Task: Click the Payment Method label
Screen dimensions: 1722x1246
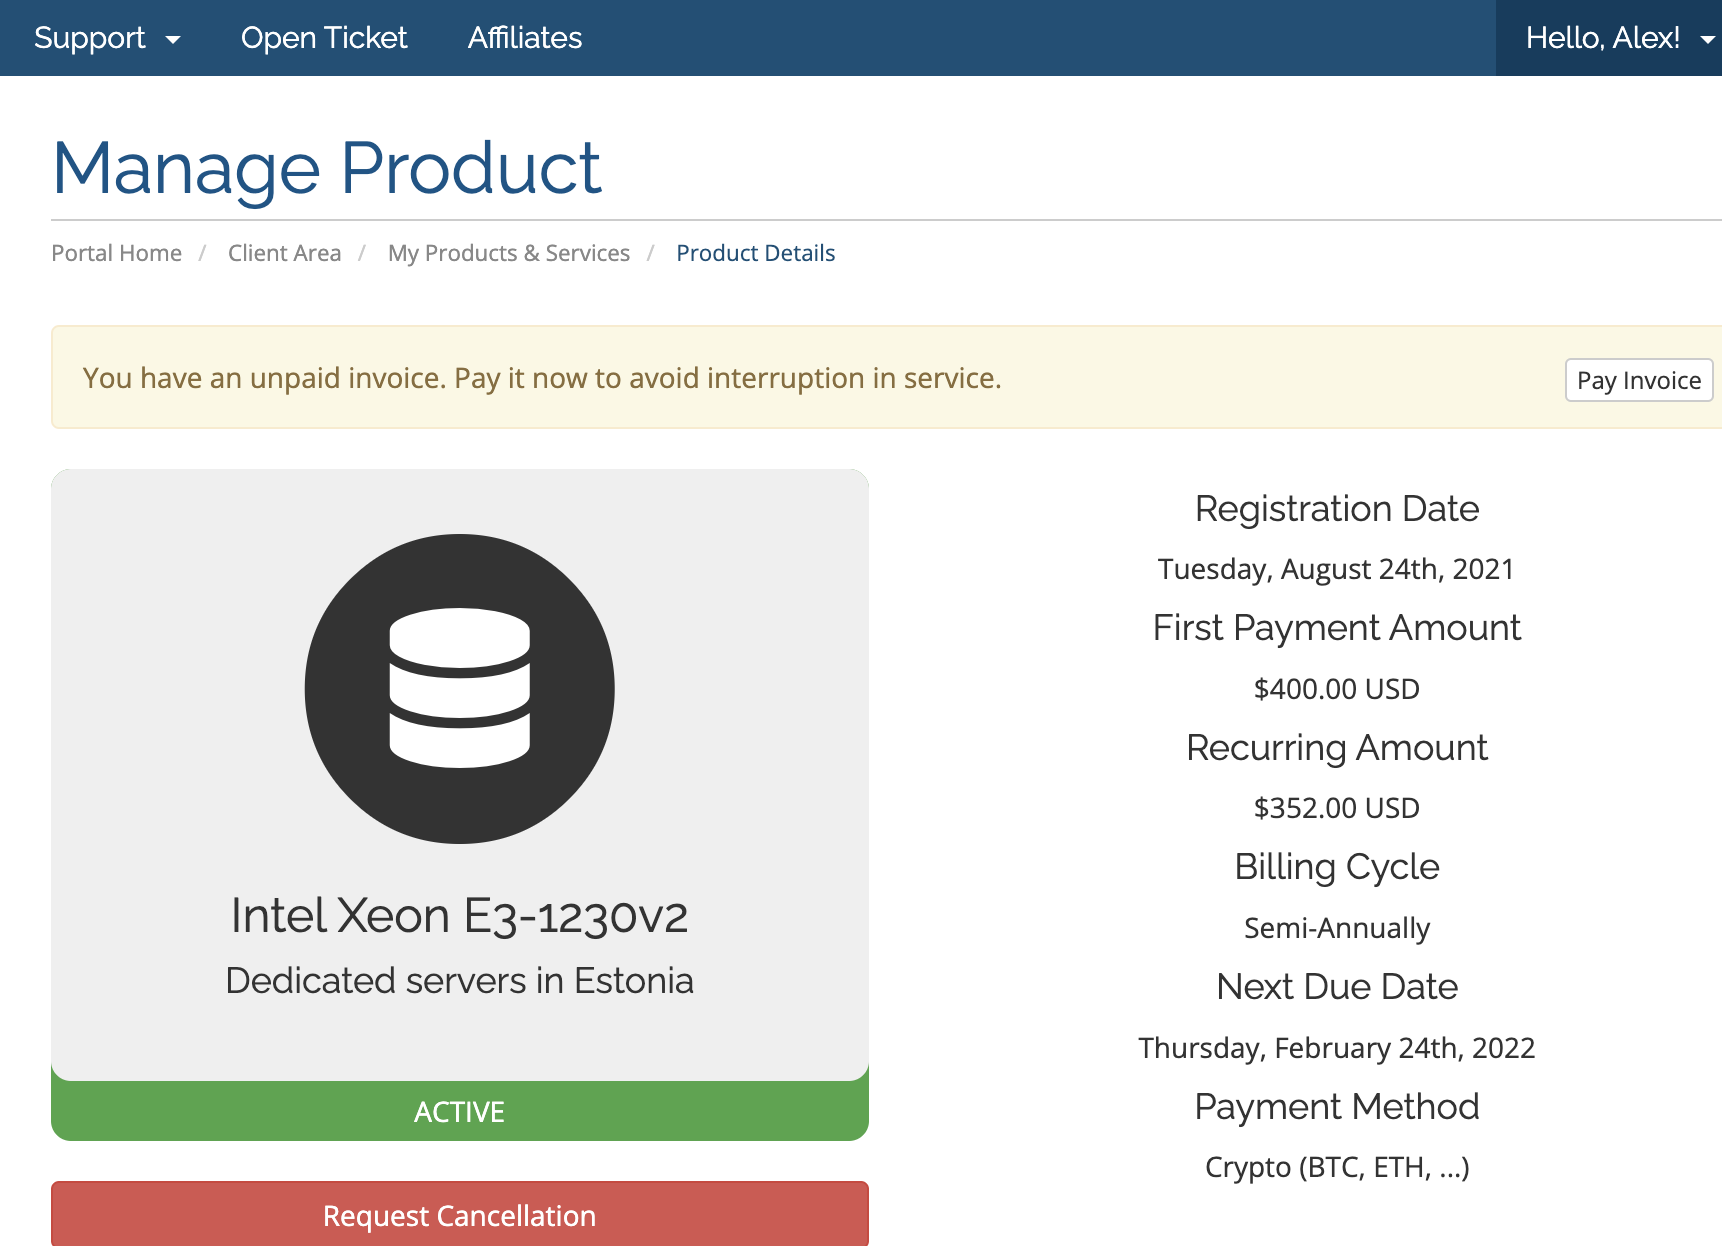Action: point(1337,1107)
